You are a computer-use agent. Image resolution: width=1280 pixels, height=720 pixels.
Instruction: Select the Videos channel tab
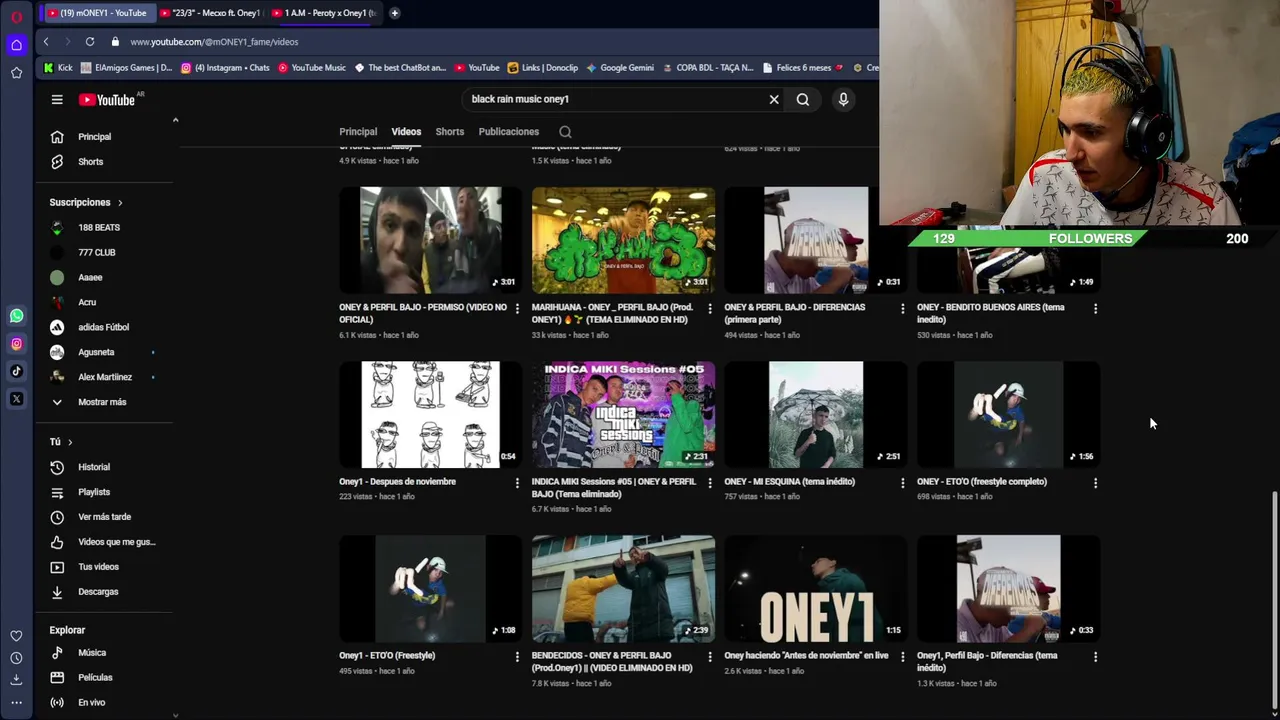click(406, 132)
